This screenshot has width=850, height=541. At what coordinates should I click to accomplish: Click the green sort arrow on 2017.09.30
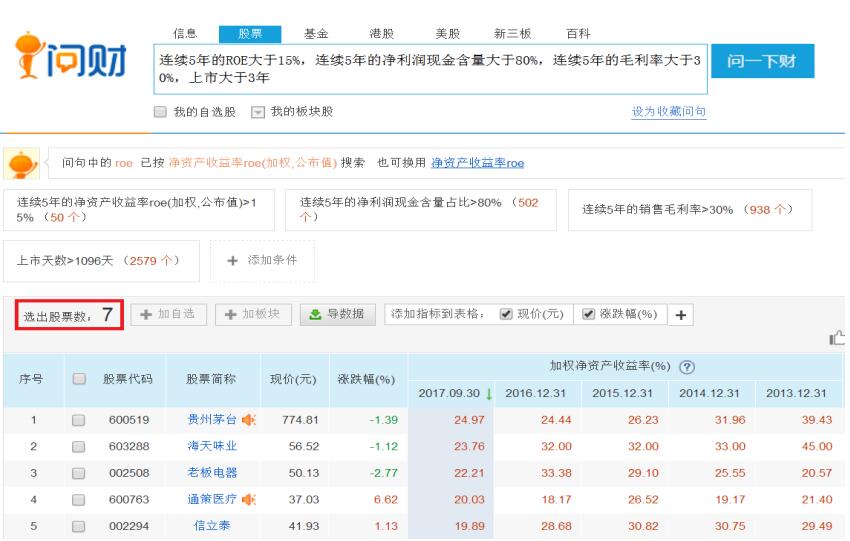(x=488, y=394)
